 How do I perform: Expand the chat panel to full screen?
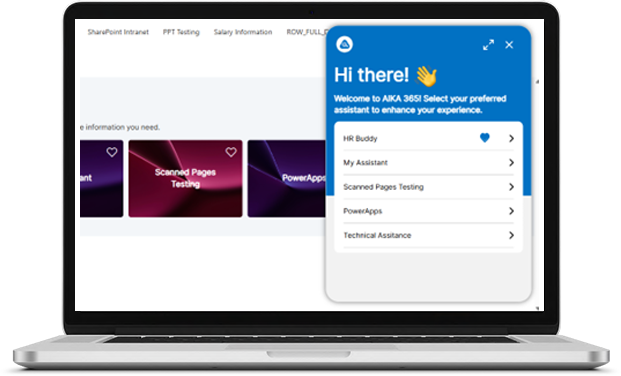tap(488, 45)
